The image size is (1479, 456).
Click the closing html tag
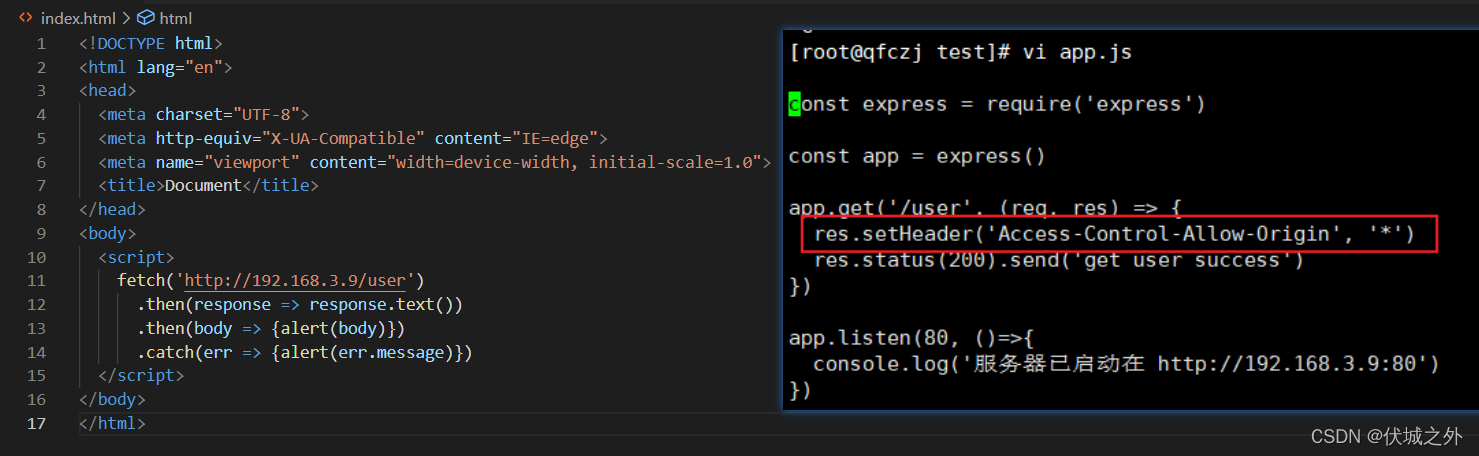[x=112, y=424]
